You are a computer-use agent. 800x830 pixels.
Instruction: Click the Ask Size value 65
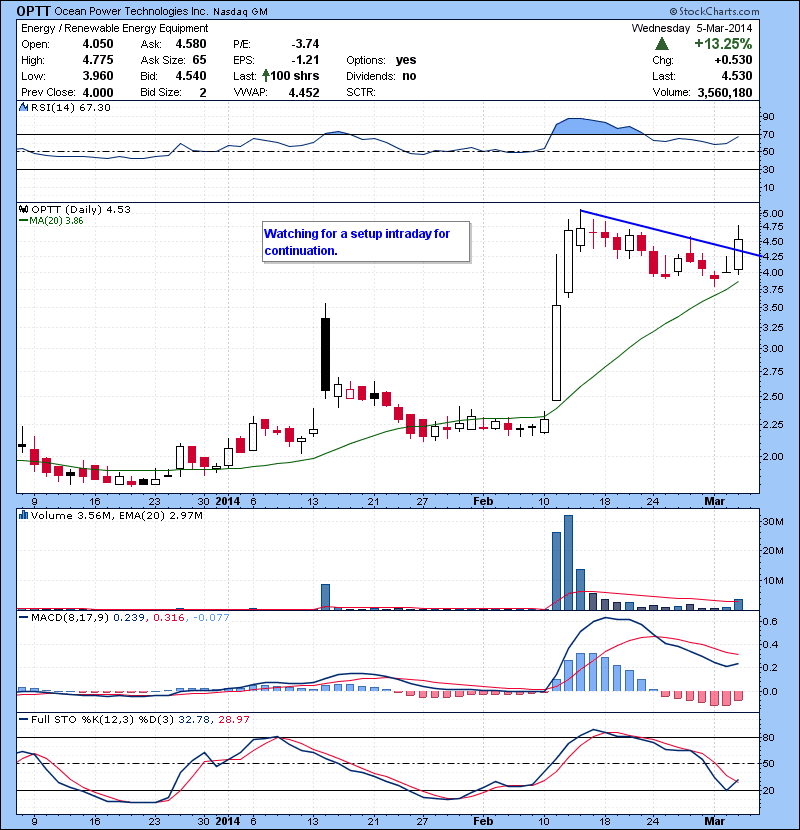(199, 60)
